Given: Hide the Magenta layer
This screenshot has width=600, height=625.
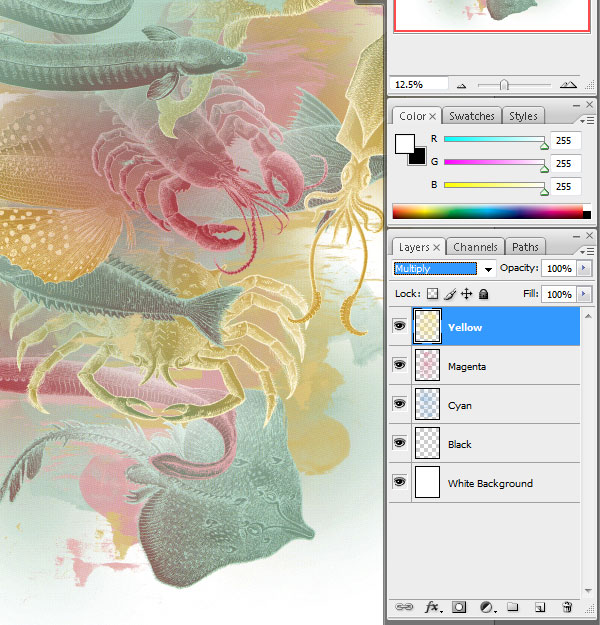Looking at the screenshot, I should [399, 365].
